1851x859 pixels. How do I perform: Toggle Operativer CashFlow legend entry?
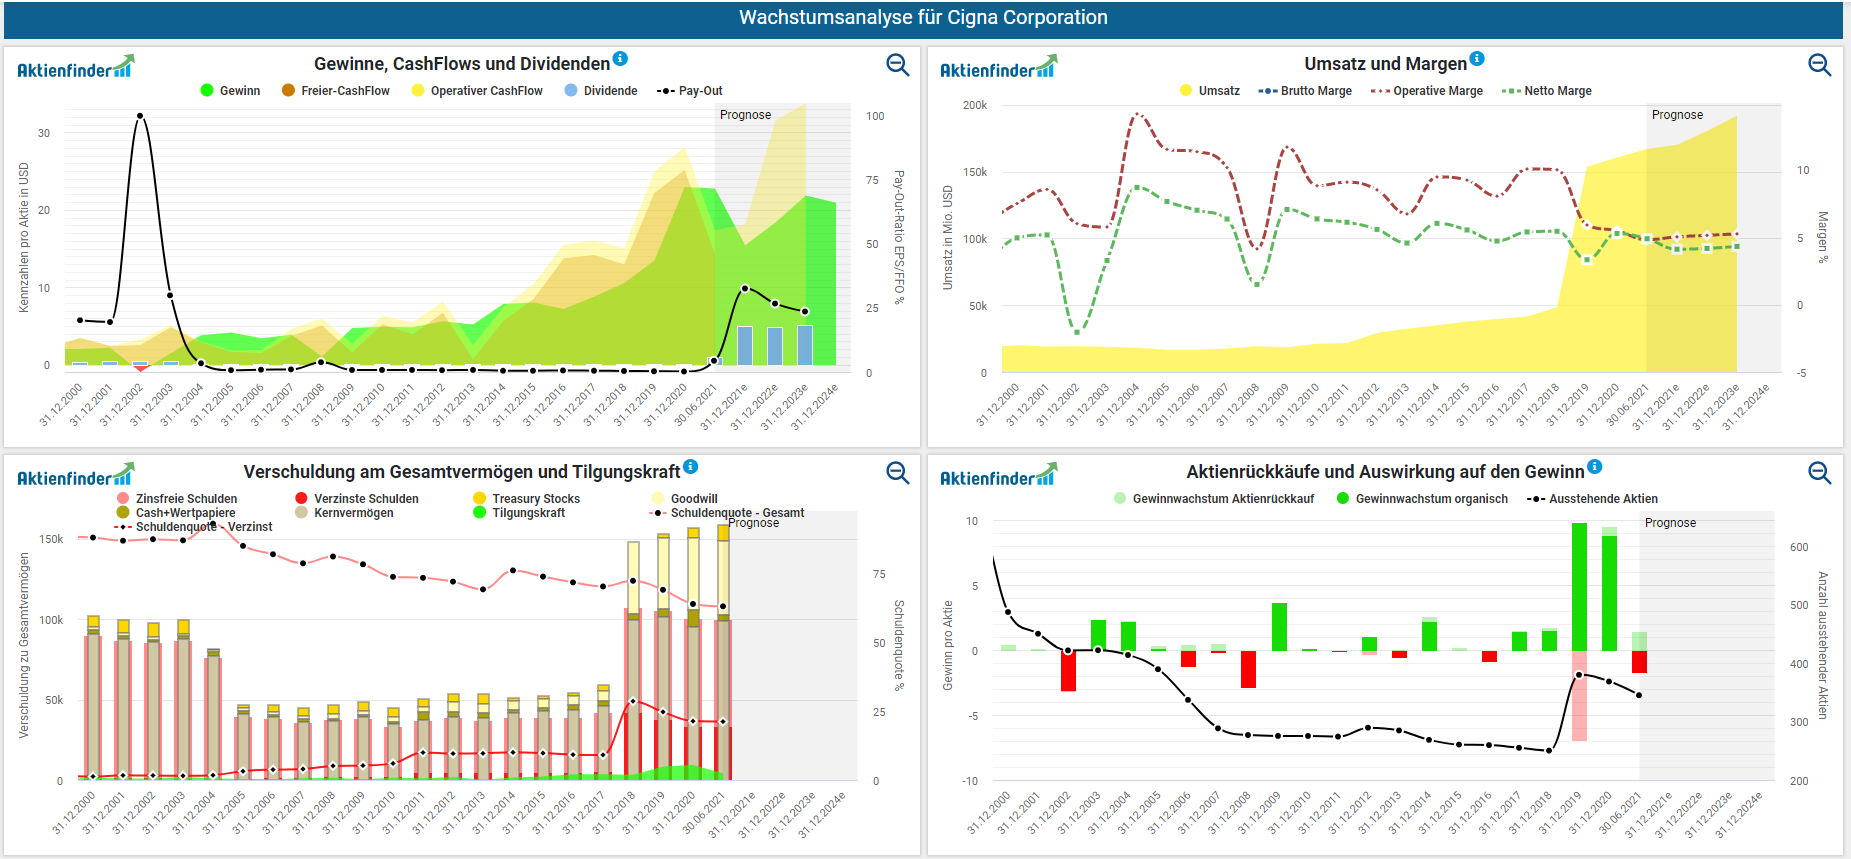click(x=477, y=91)
